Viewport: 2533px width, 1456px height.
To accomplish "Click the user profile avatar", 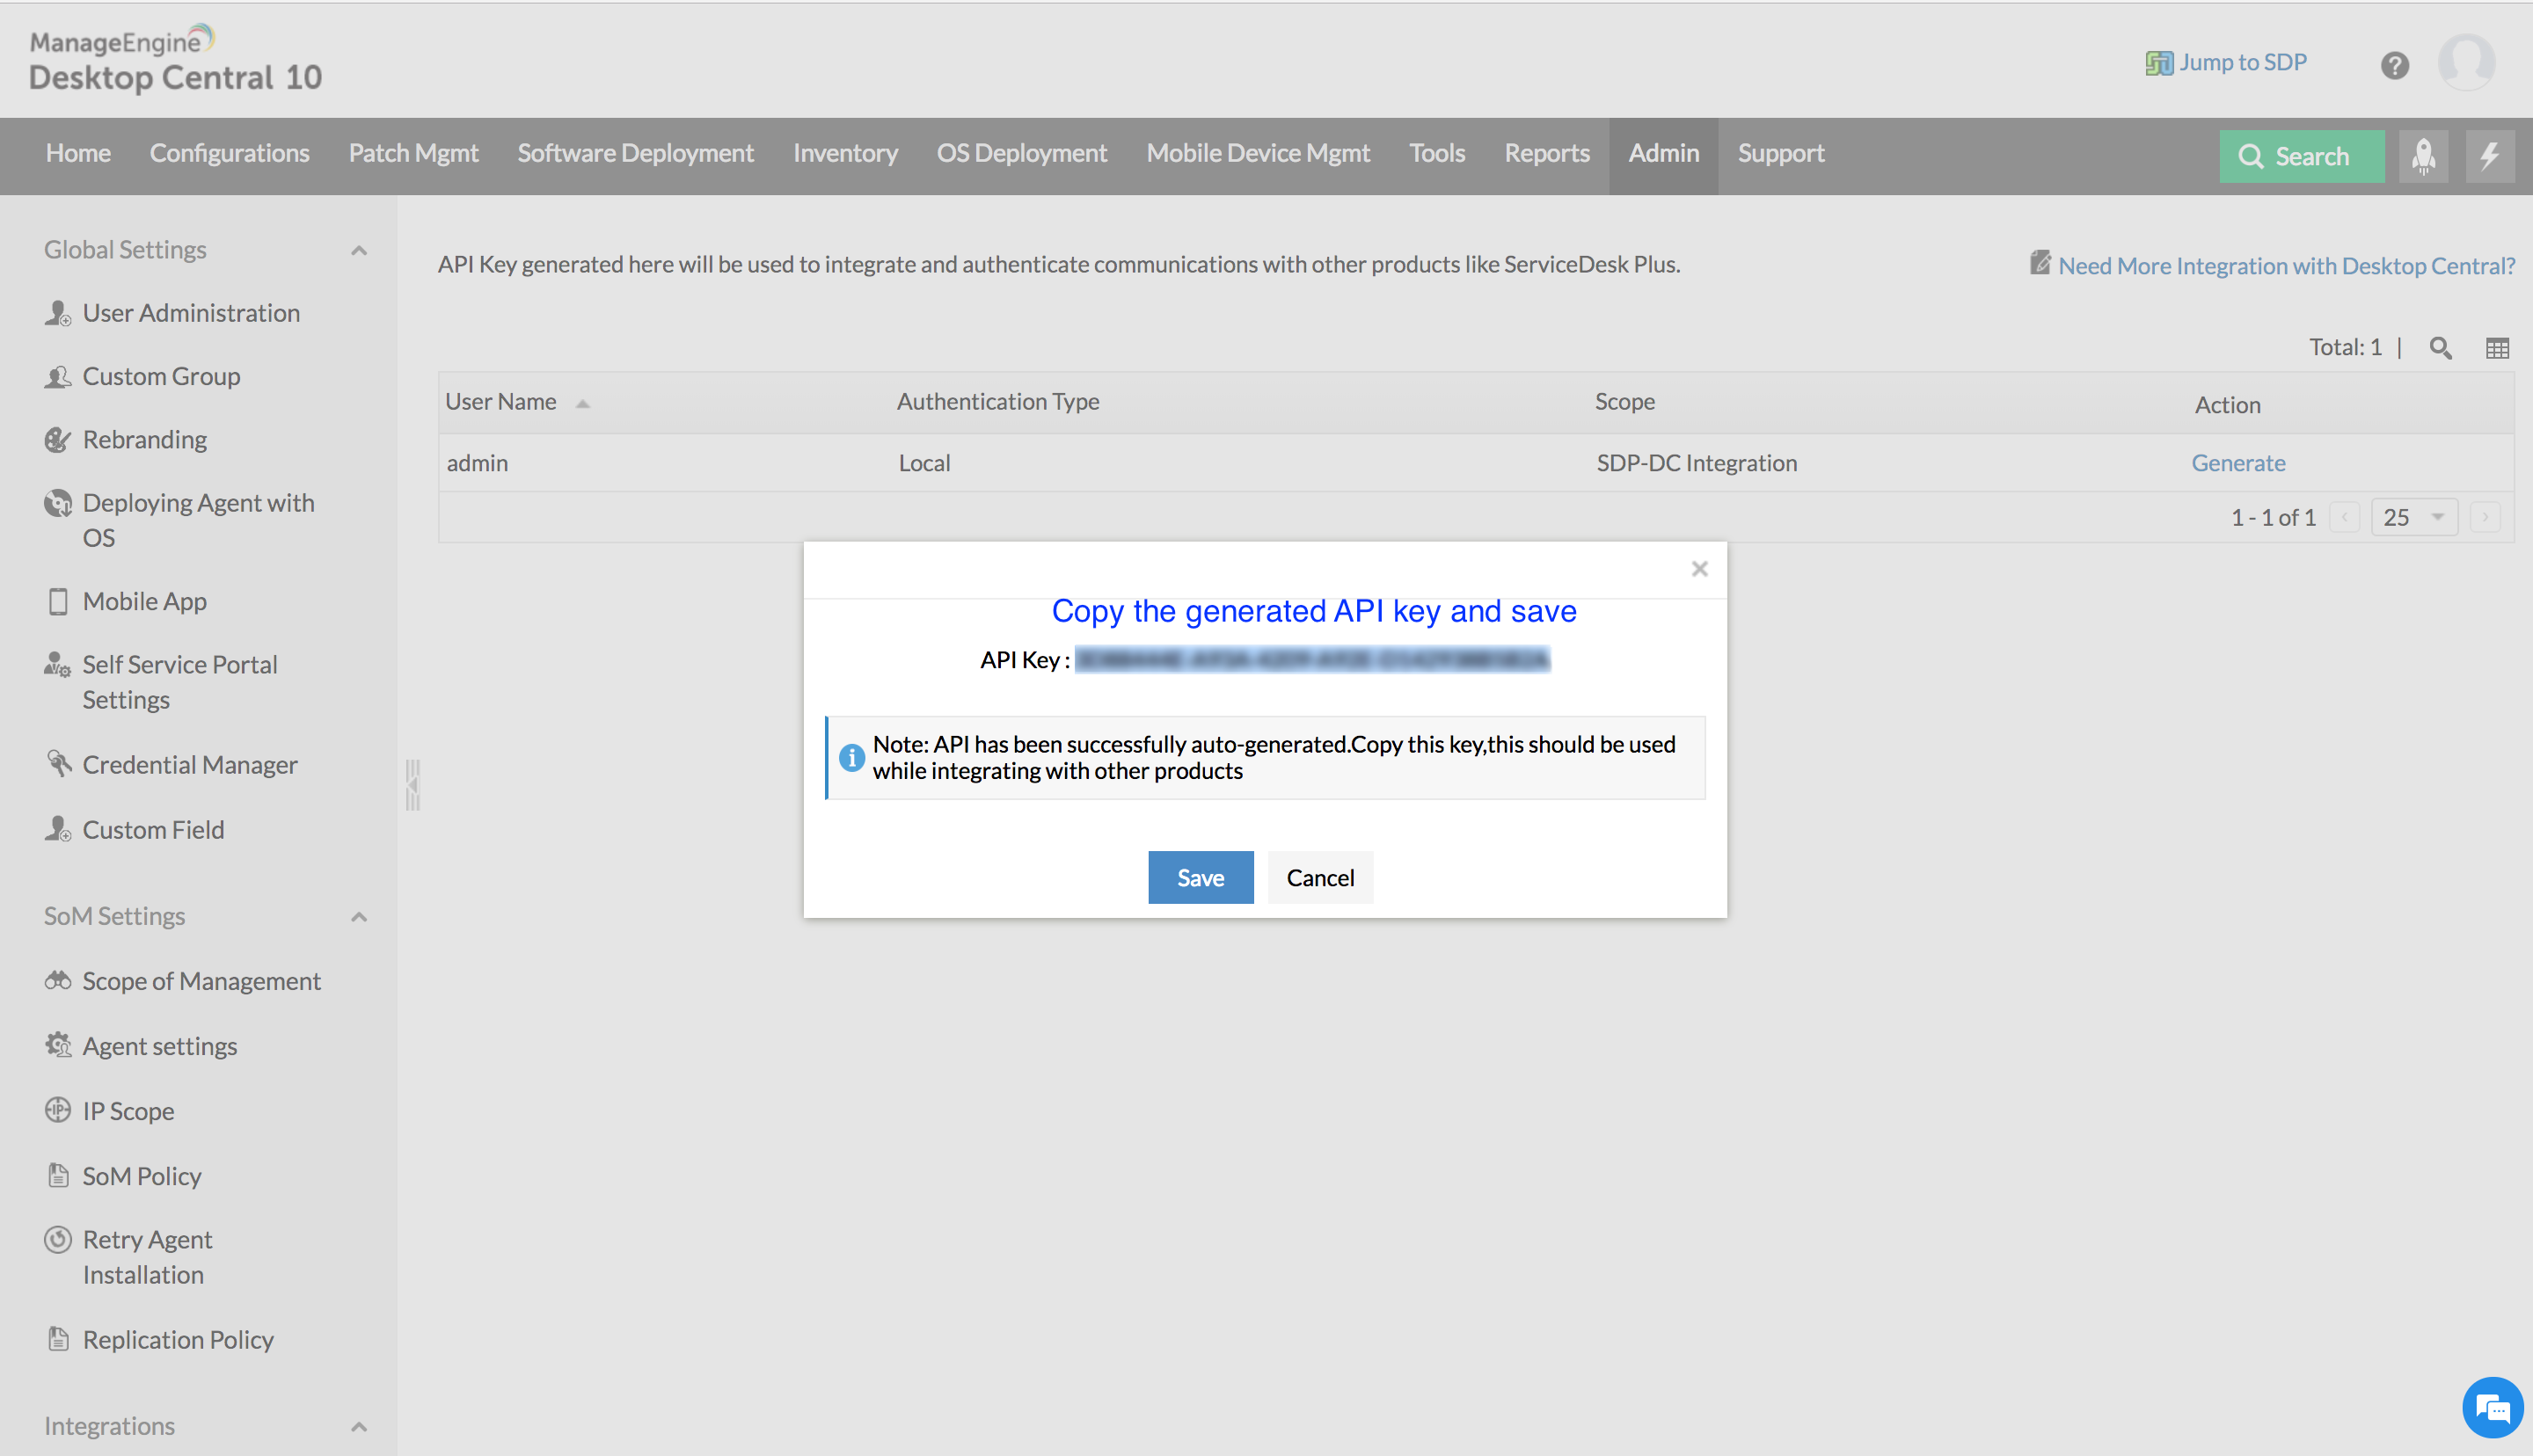I will [2466, 62].
